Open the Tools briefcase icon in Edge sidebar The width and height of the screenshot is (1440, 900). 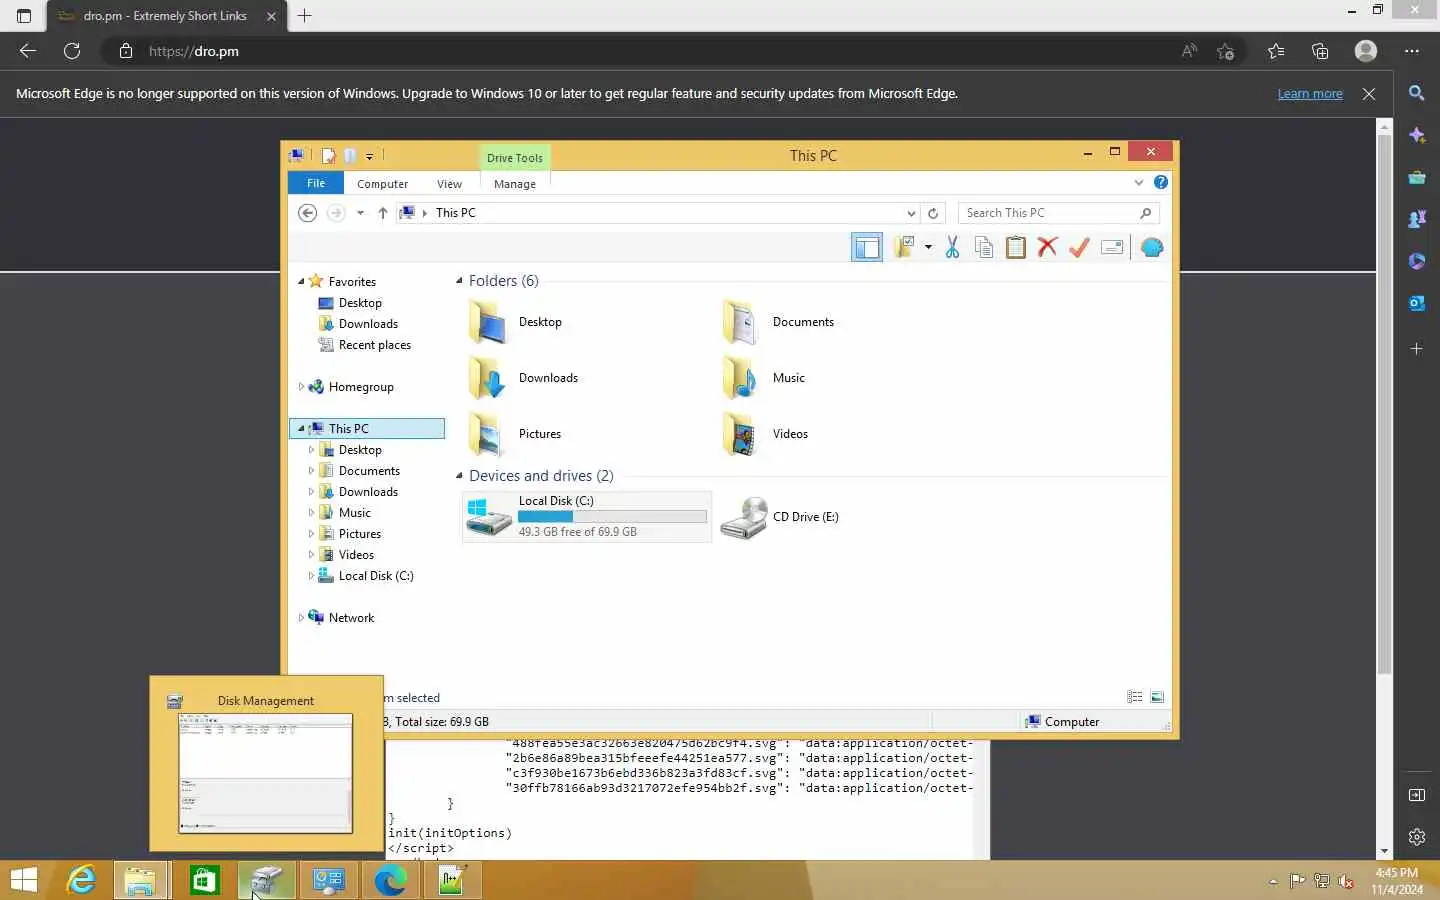[x=1417, y=177]
